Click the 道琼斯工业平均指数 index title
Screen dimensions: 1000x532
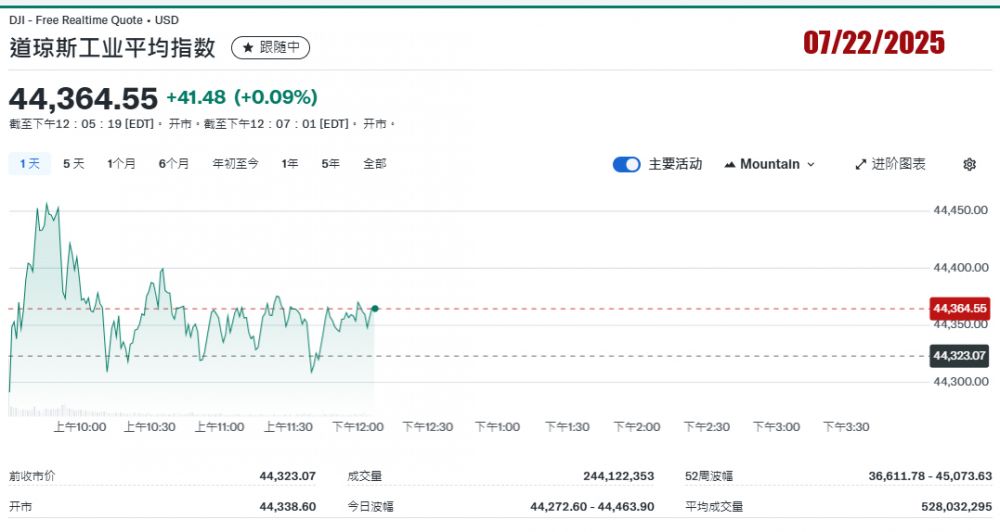click(x=114, y=48)
